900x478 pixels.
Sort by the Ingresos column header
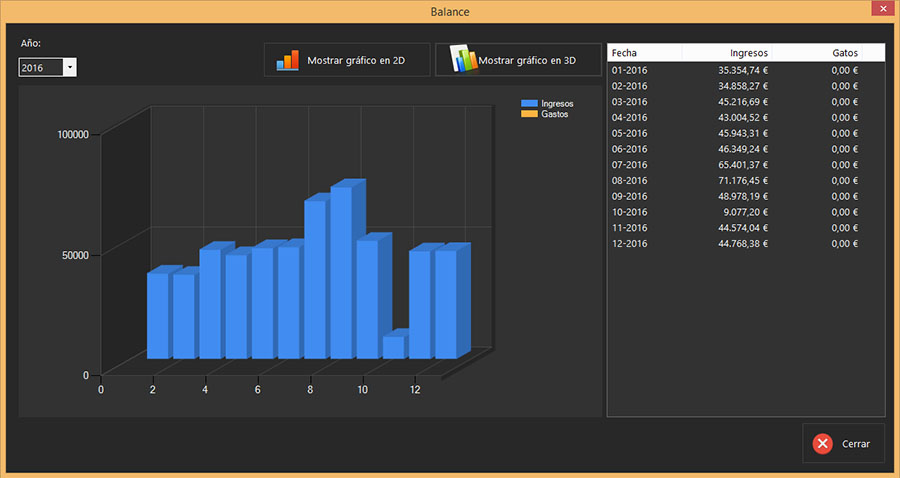[x=727, y=53]
